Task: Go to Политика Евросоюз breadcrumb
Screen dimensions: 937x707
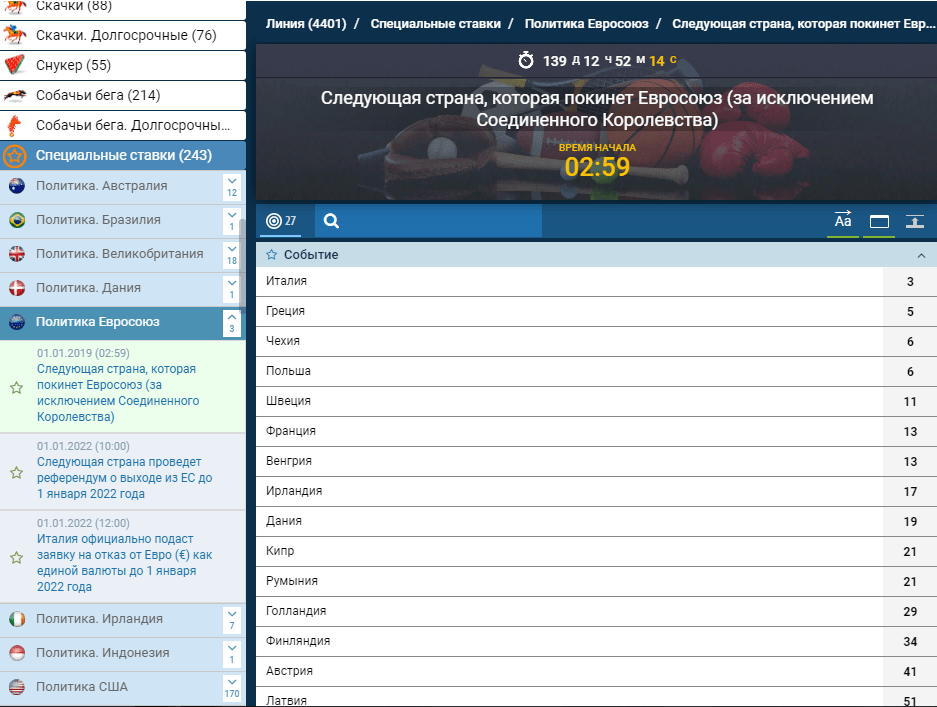Action: [586, 24]
